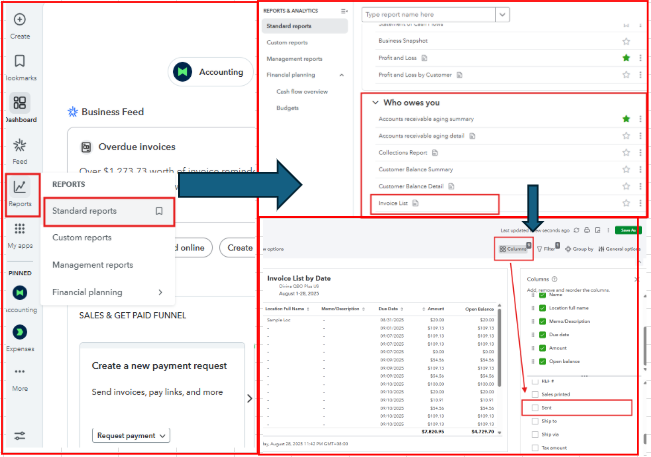The width and height of the screenshot is (651, 457).
Task: Refresh the Invoice List report
Action: [576, 230]
